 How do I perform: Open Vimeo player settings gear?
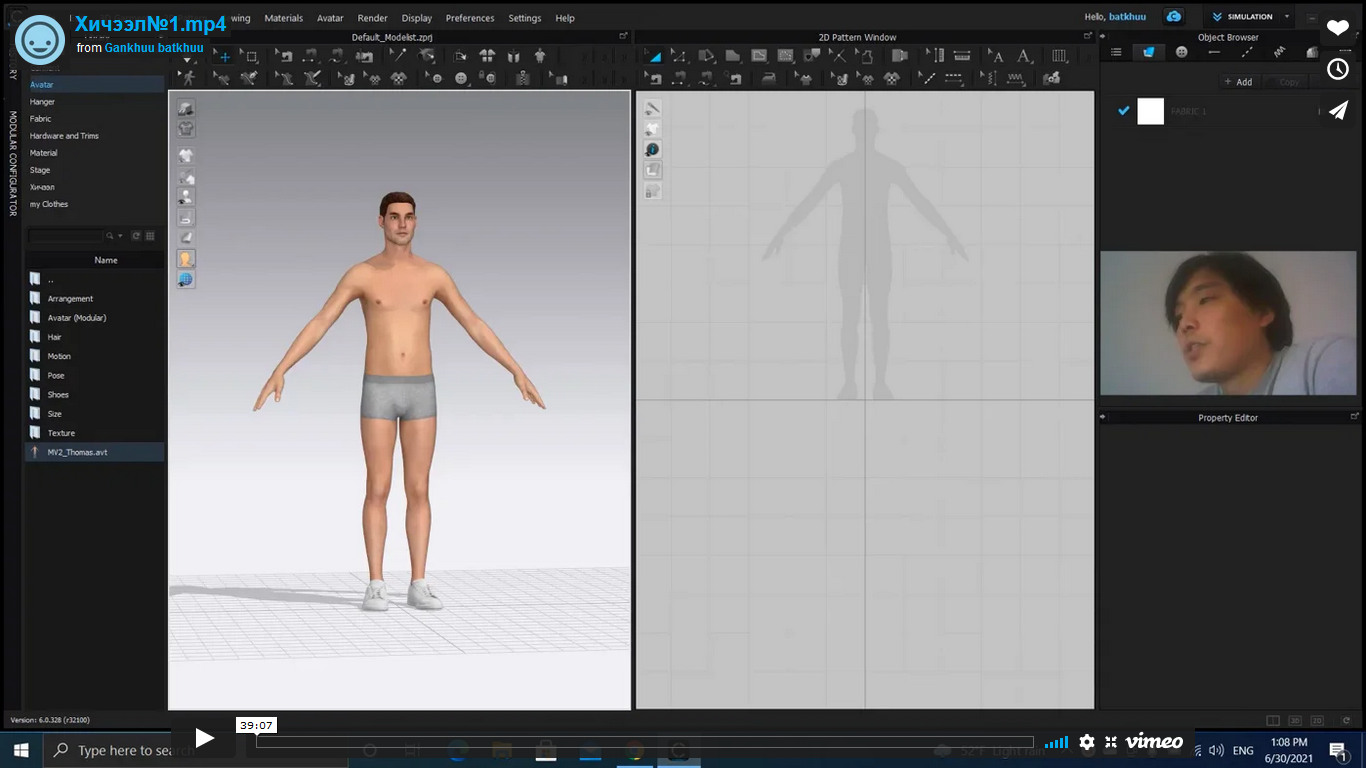pos(1087,742)
